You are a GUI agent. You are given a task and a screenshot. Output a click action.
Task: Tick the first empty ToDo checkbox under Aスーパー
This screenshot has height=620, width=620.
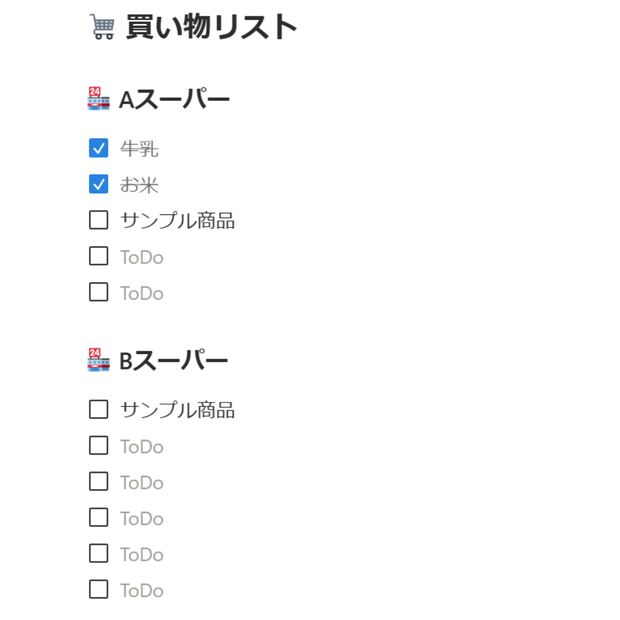tap(98, 256)
